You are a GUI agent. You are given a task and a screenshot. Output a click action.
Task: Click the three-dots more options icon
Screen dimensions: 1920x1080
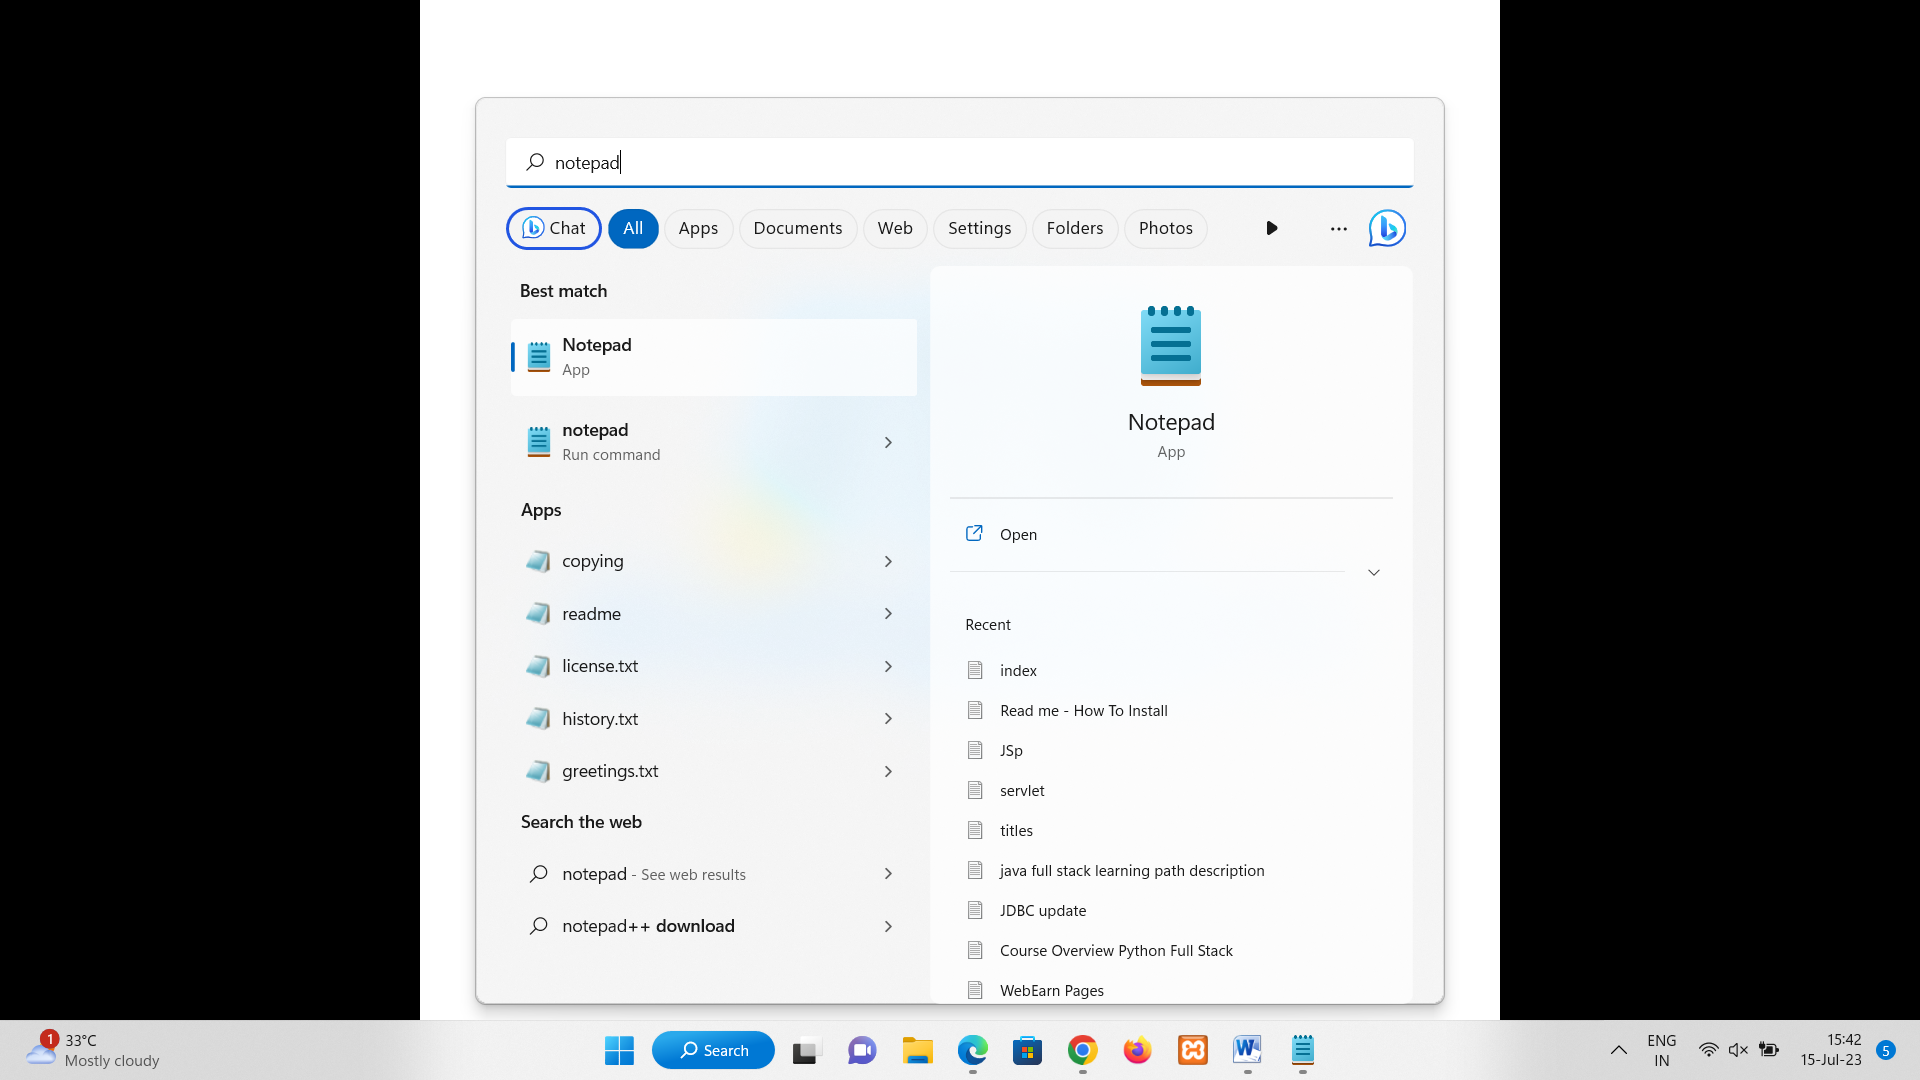coord(1338,228)
